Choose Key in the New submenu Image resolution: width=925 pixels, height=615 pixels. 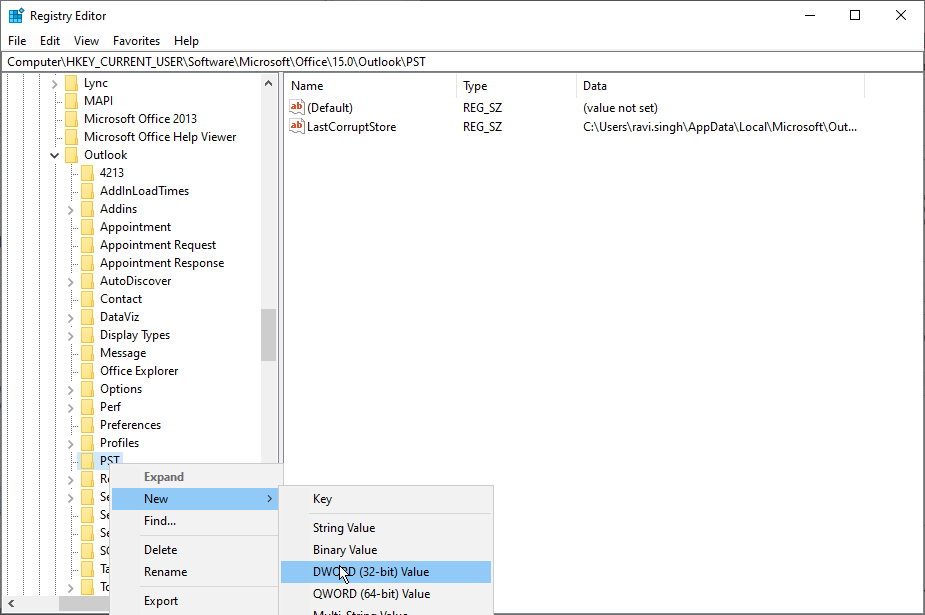coord(386,499)
